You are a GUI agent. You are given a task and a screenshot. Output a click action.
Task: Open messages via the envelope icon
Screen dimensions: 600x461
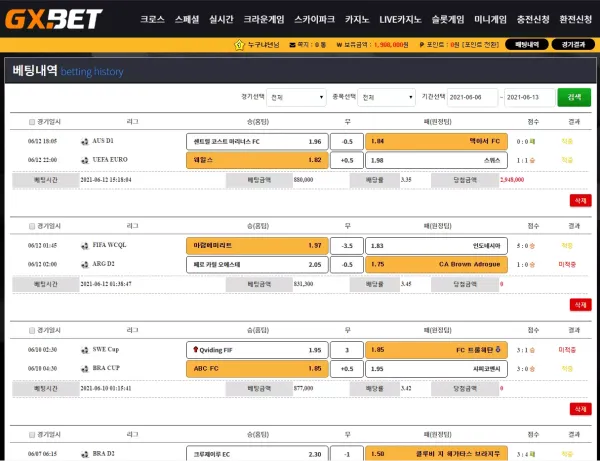point(292,45)
